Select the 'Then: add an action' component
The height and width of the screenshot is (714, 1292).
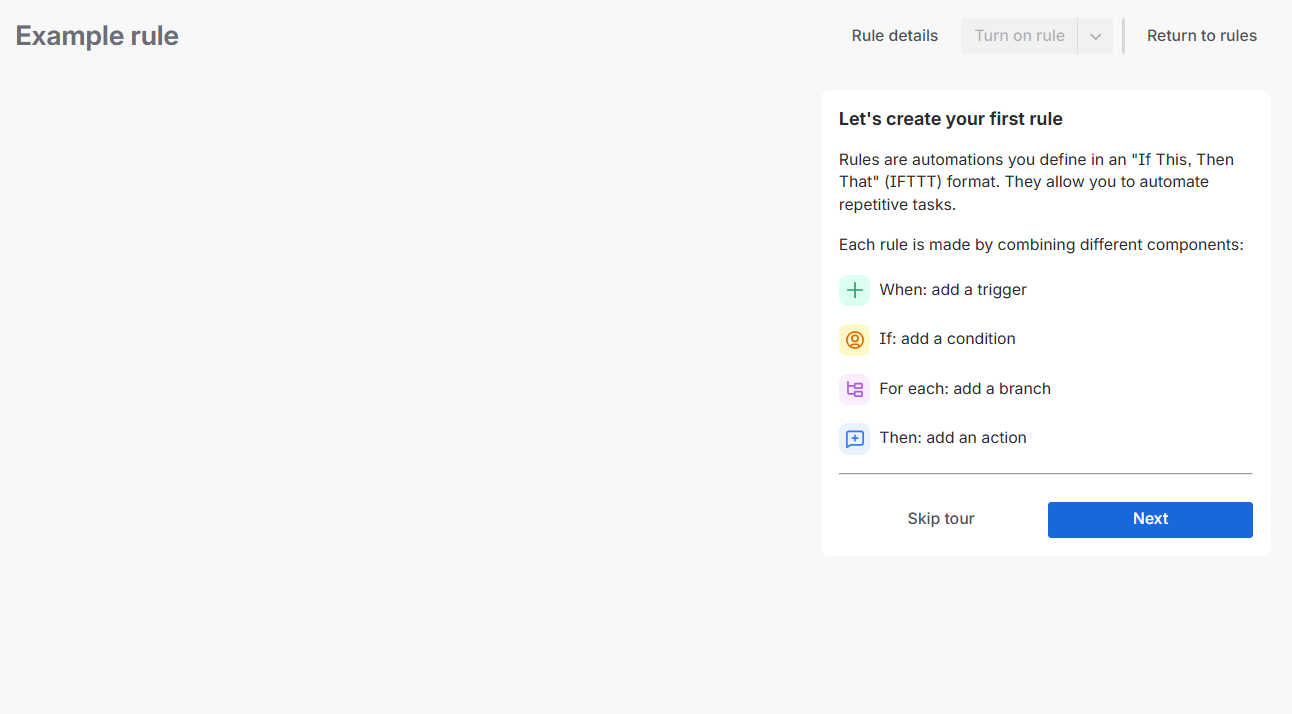pos(952,438)
